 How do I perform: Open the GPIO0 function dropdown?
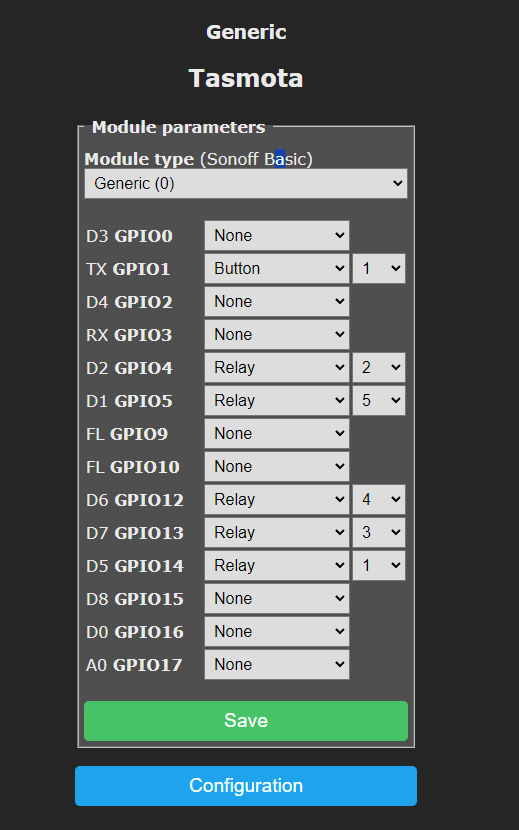[277, 236]
